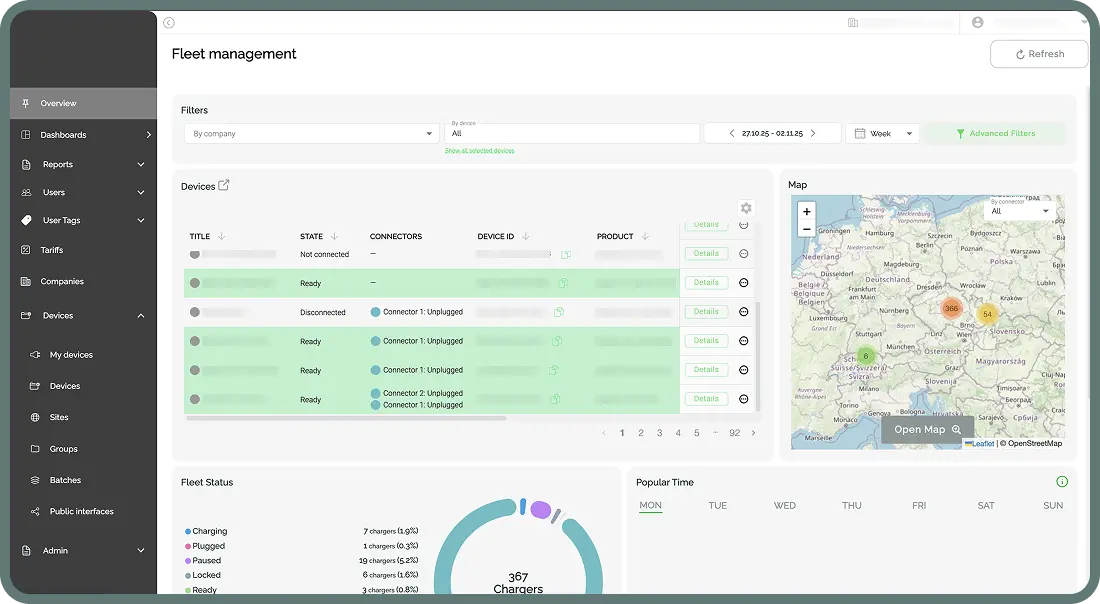Jump to last page 92
The image size is (1100, 604).
click(x=735, y=433)
